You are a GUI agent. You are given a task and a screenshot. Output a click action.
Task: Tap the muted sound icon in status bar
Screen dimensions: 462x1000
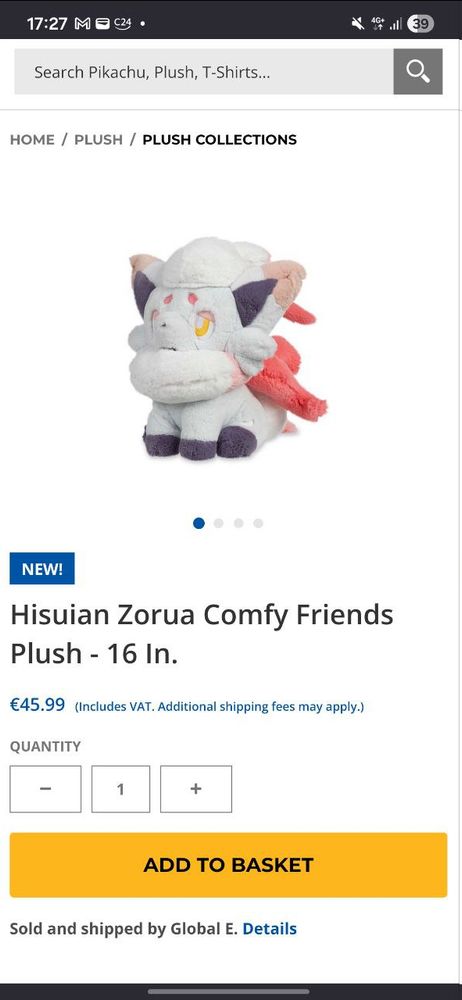coord(357,24)
